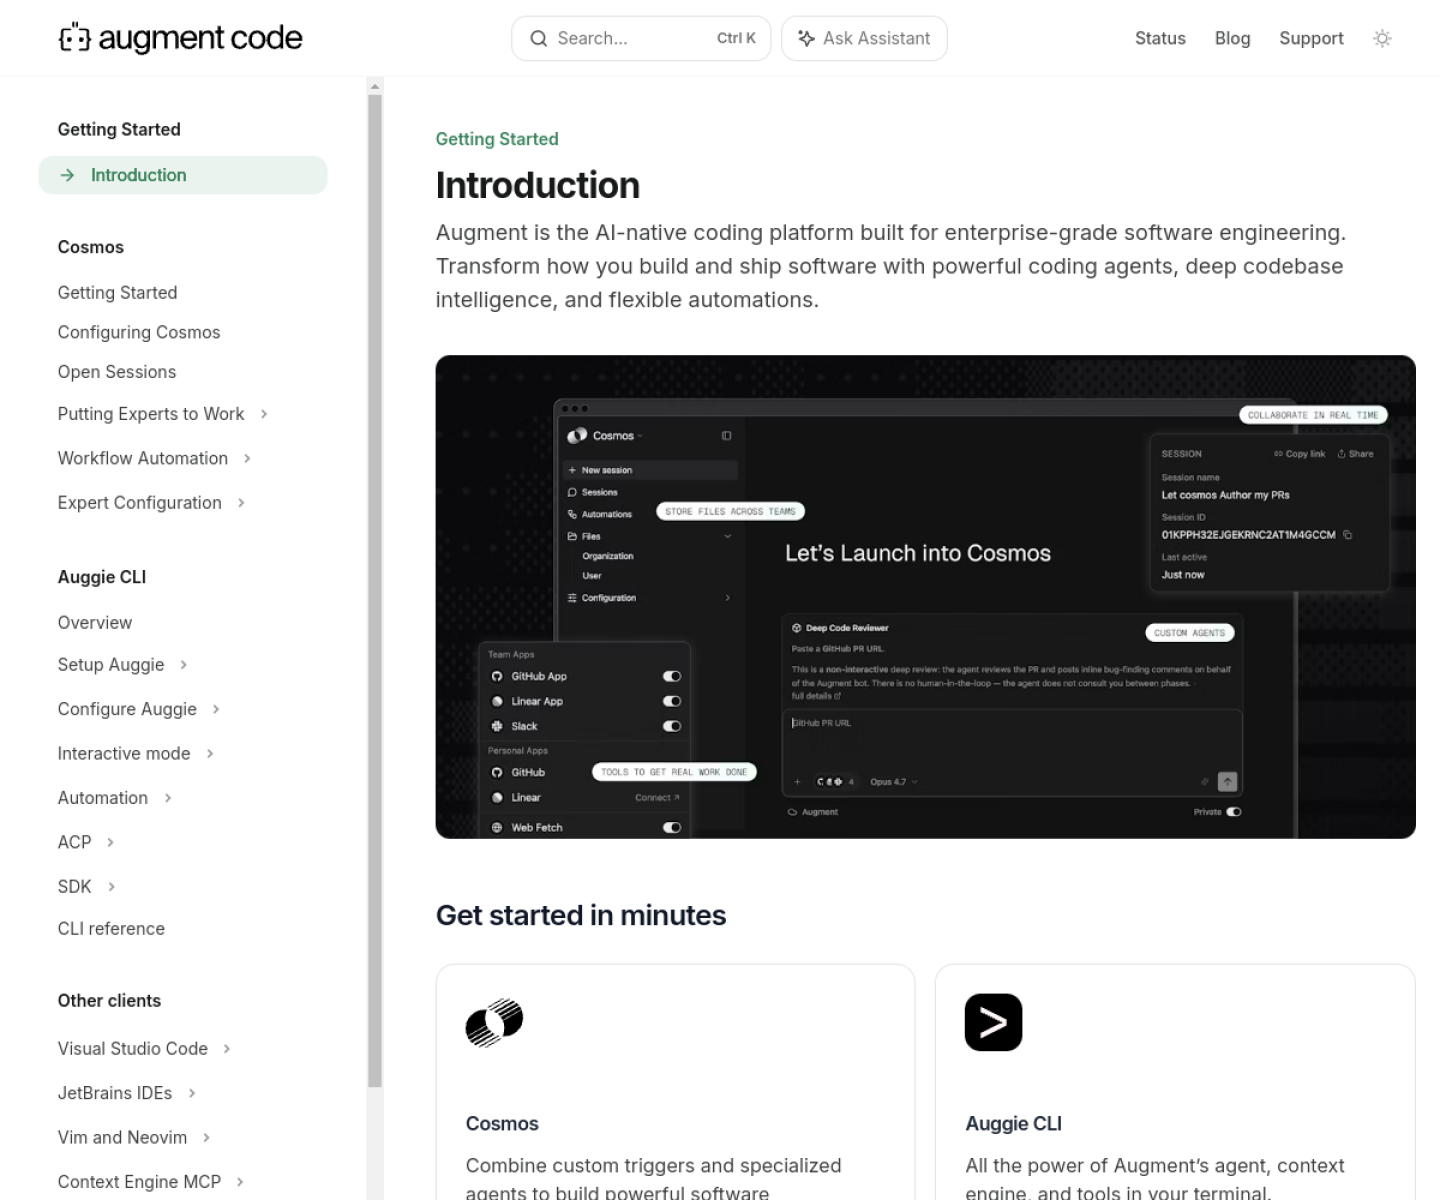
Task: Click the Get started in minutes heading
Action: 581,915
